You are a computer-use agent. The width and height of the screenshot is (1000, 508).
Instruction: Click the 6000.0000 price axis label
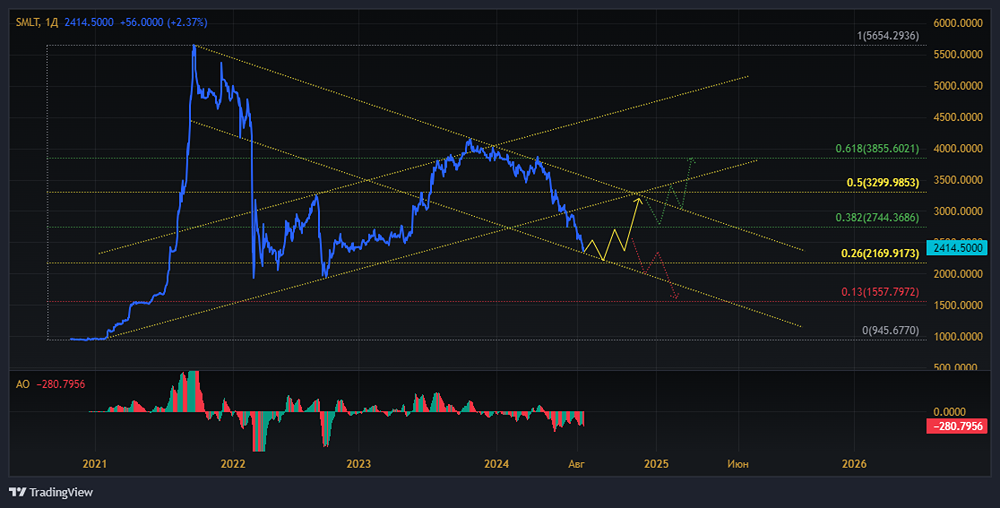coord(959,23)
